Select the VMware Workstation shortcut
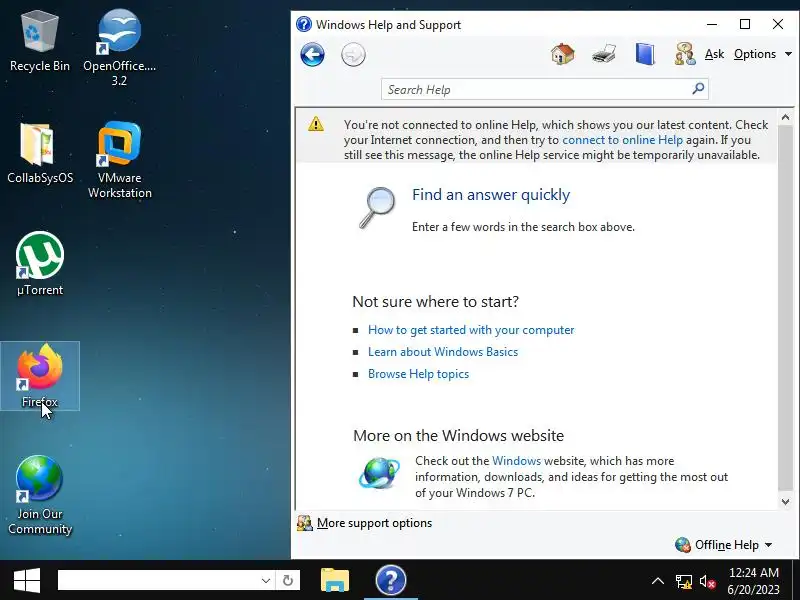This screenshot has height=600, width=800. (x=119, y=160)
